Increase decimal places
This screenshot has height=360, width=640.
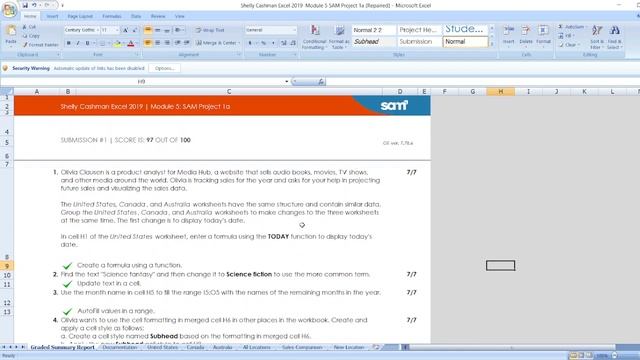(x=284, y=43)
